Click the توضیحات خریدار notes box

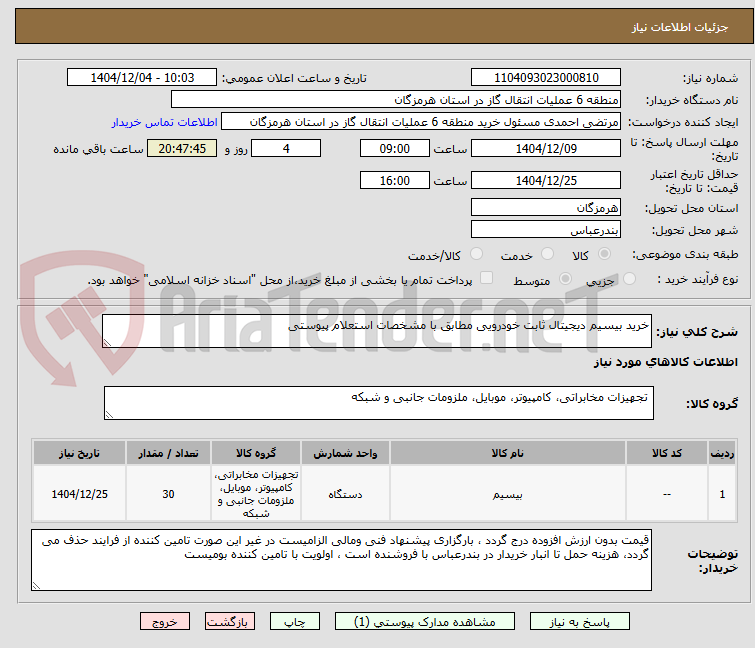click(341, 560)
